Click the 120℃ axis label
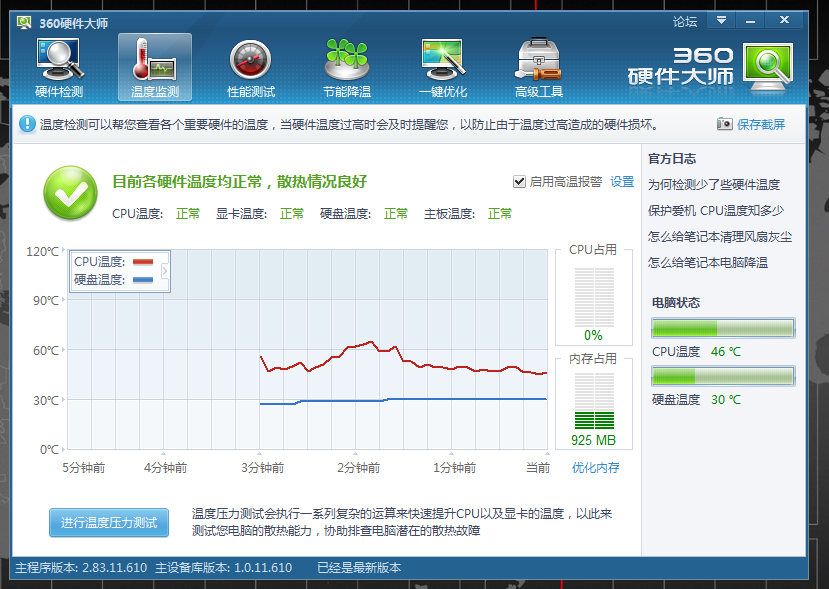 click(42, 252)
